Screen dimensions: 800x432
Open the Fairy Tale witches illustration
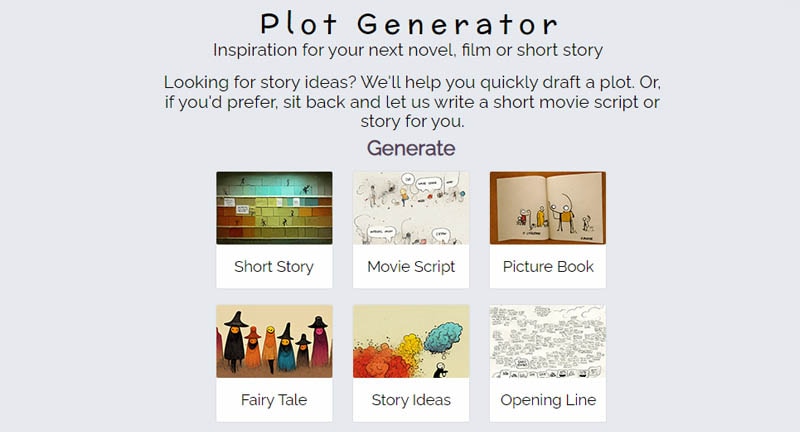click(x=274, y=342)
